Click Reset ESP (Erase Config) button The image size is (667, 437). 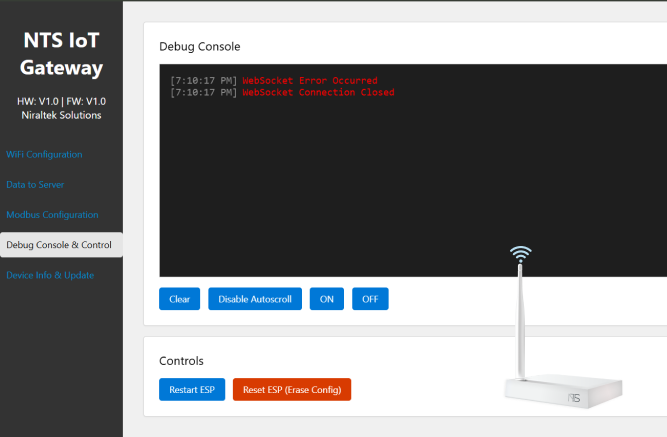[x=292, y=389]
